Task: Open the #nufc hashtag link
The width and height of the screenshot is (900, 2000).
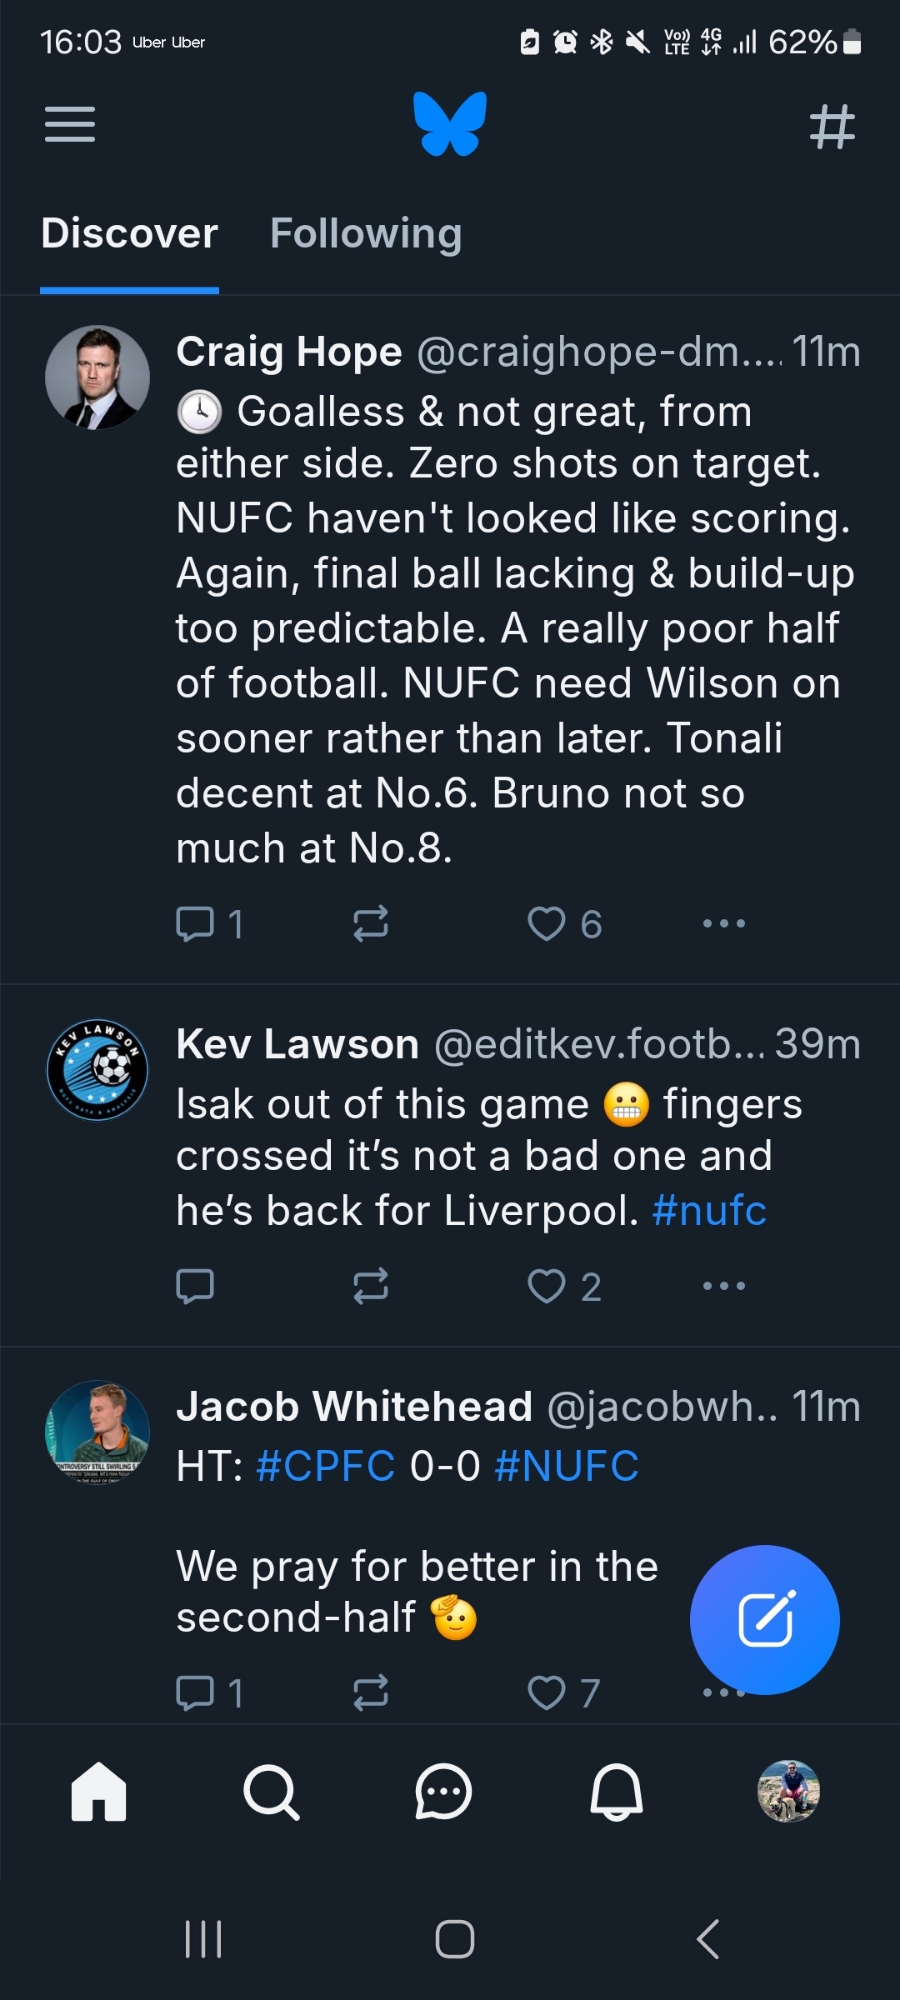Action: point(709,1211)
